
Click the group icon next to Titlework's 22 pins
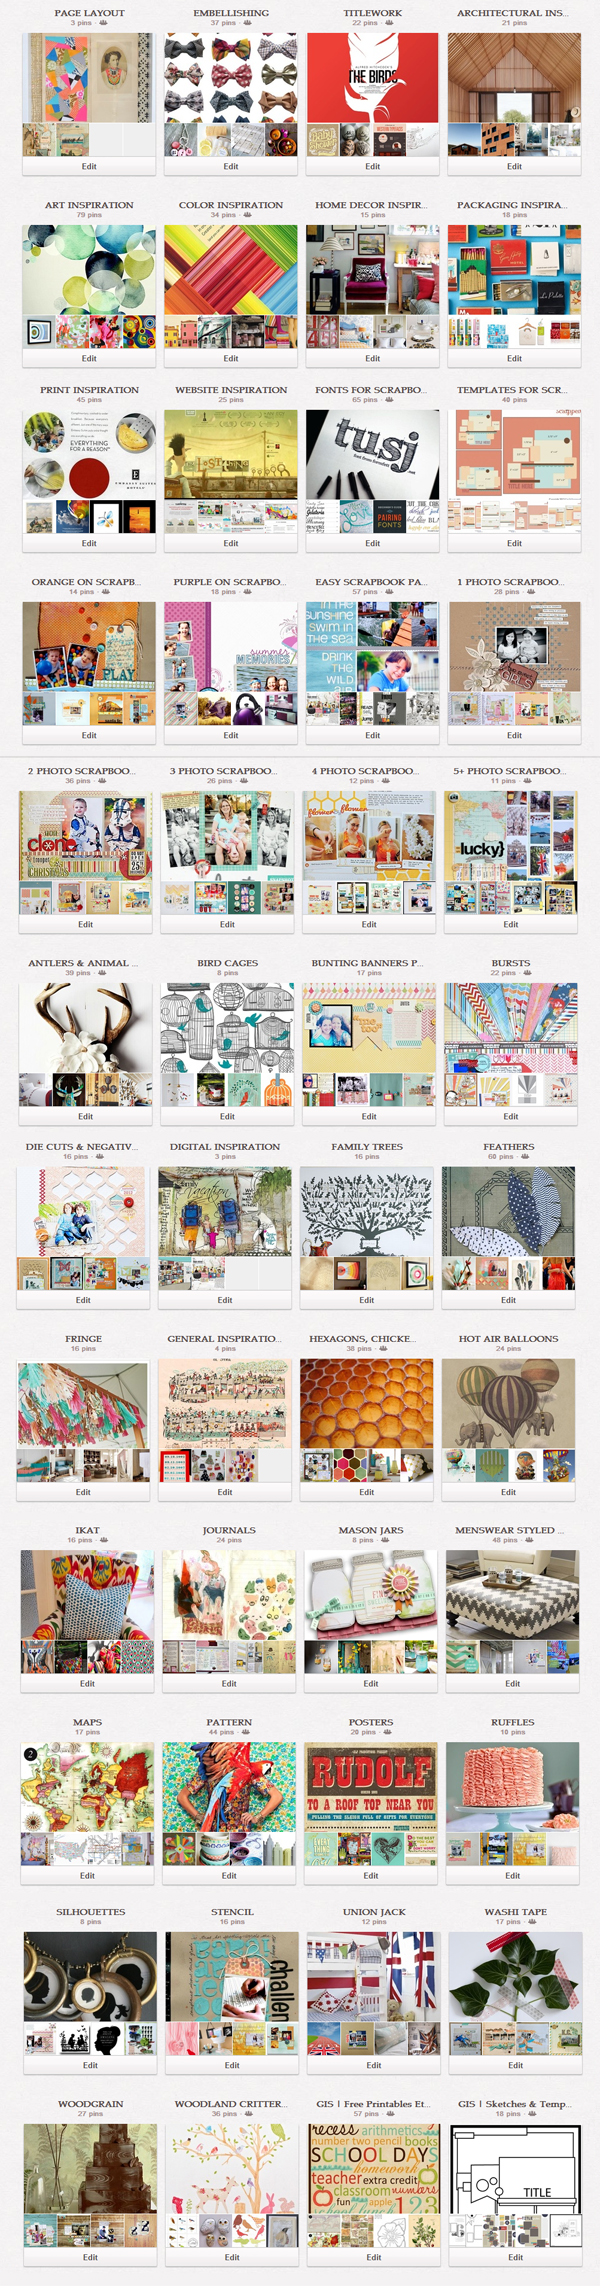tap(388, 23)
